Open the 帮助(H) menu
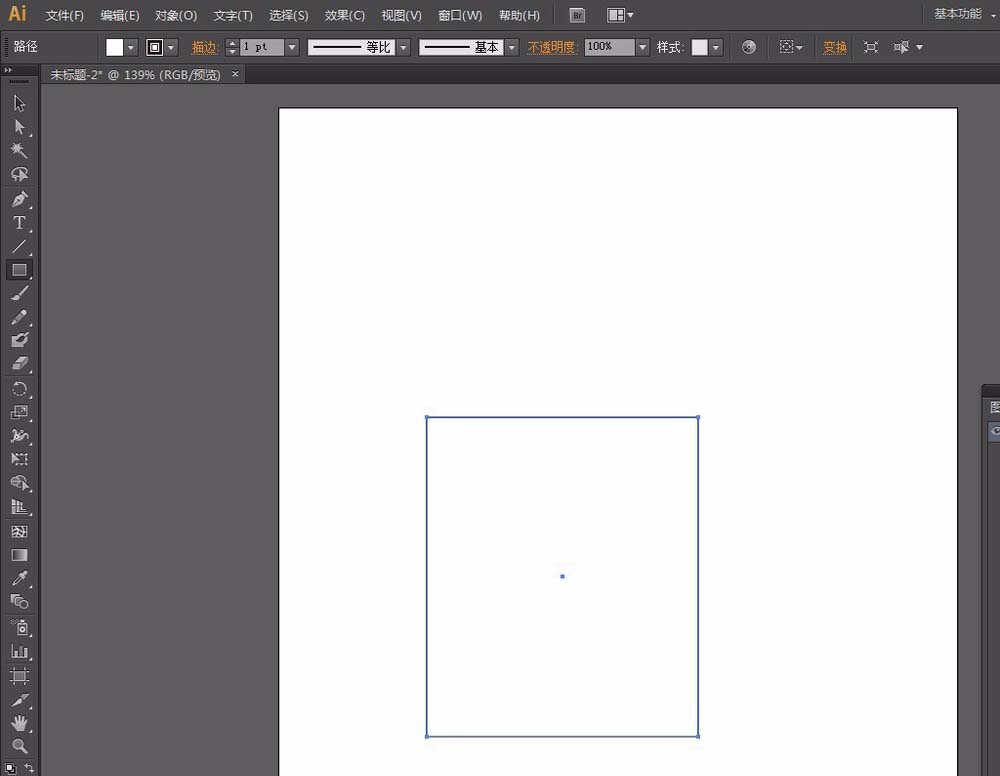1000x776 pixels. [519, 15]
